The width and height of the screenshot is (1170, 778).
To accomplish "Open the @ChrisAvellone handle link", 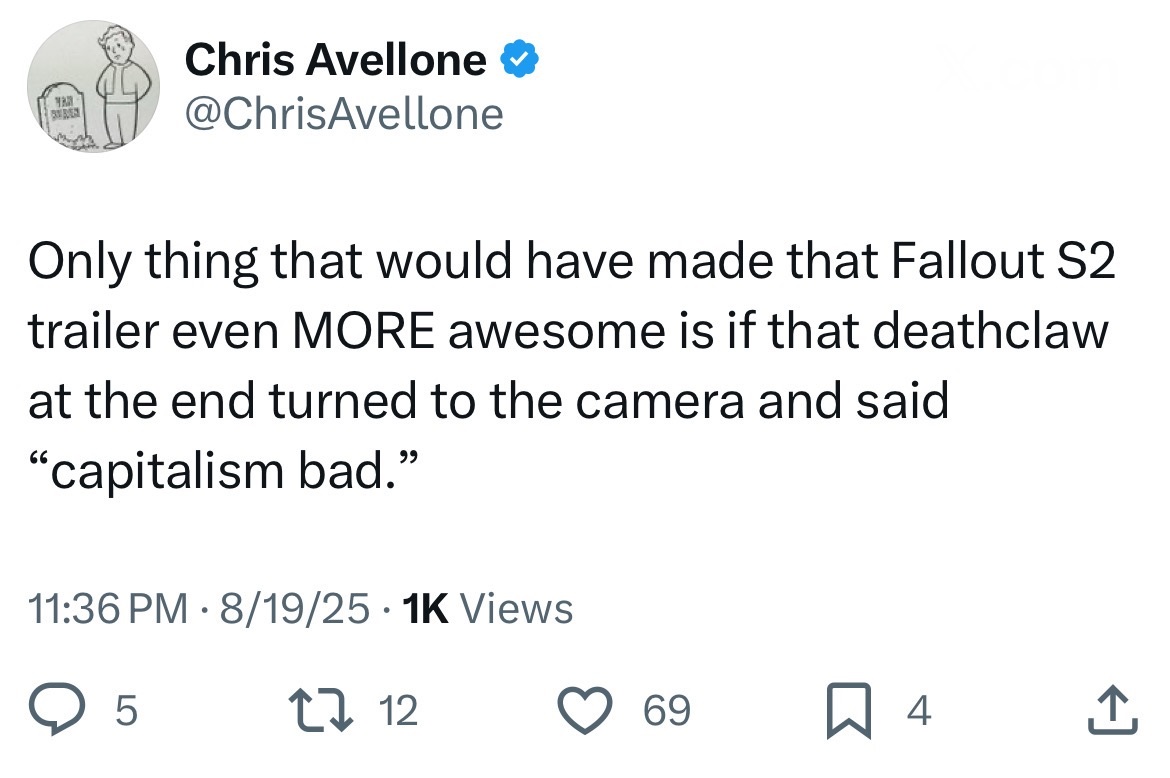I will 344,115.
